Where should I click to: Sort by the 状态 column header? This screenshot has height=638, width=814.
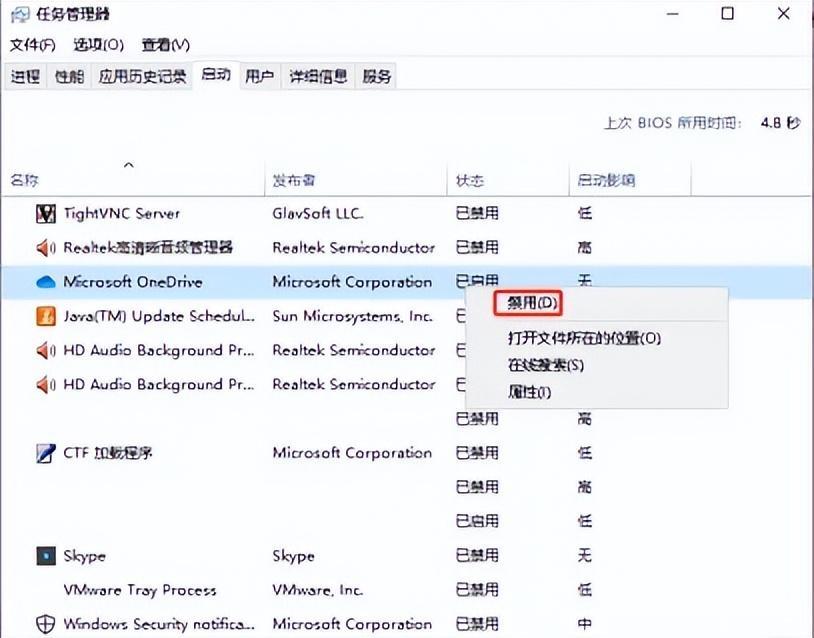[470, 181]
